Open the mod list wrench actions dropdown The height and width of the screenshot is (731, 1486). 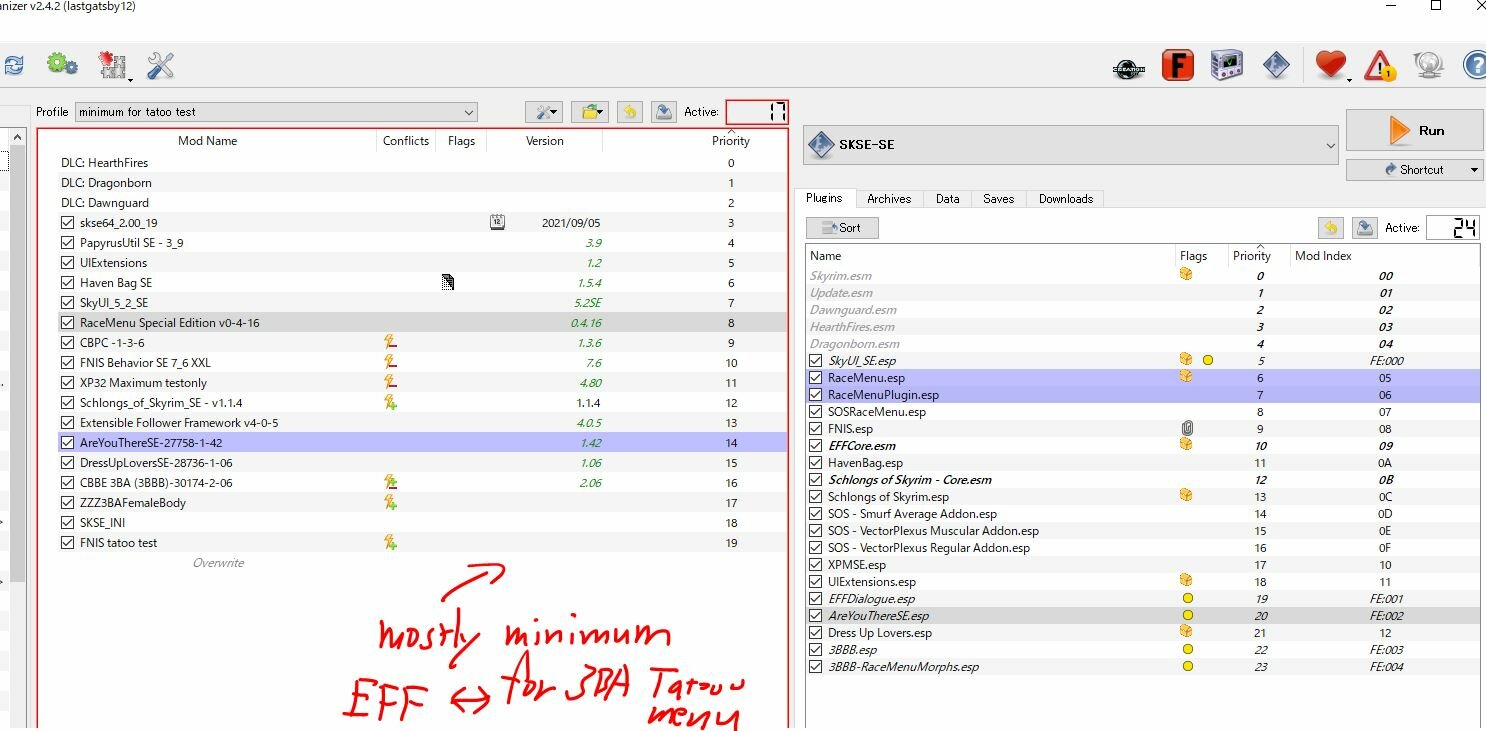coord(544,112)
